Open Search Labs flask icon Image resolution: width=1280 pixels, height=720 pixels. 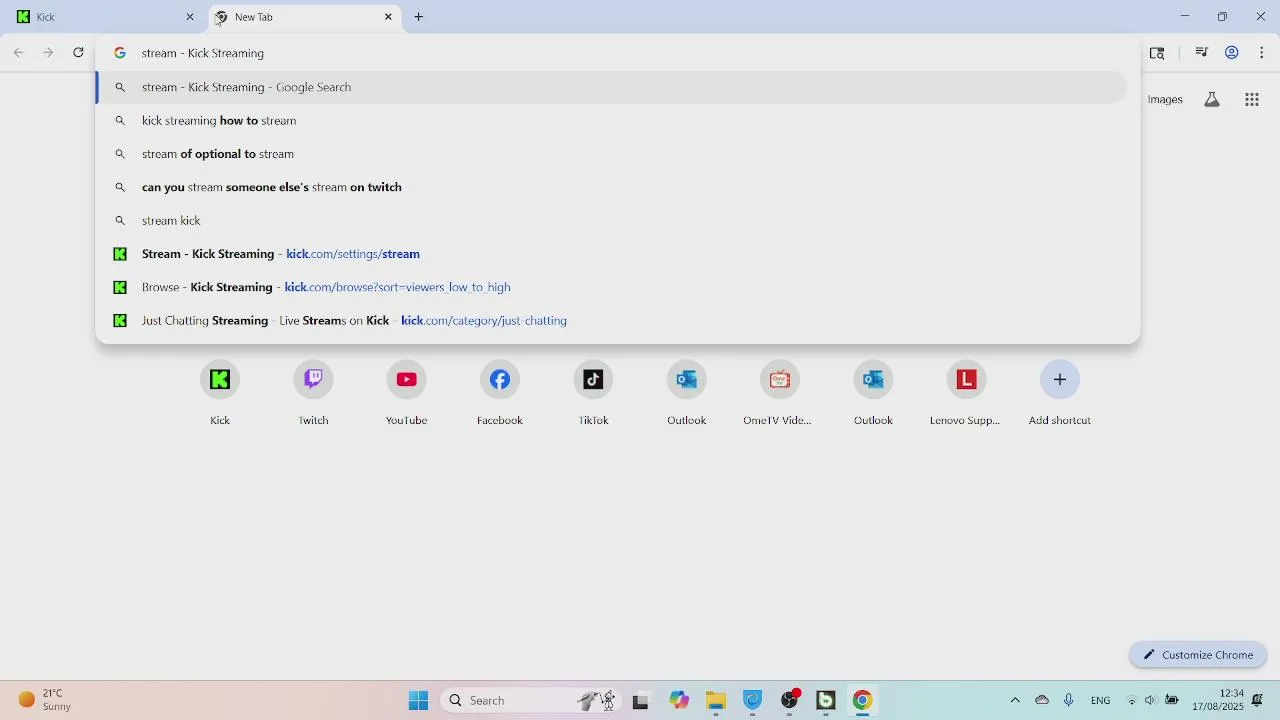click(x=1212, y=99)
